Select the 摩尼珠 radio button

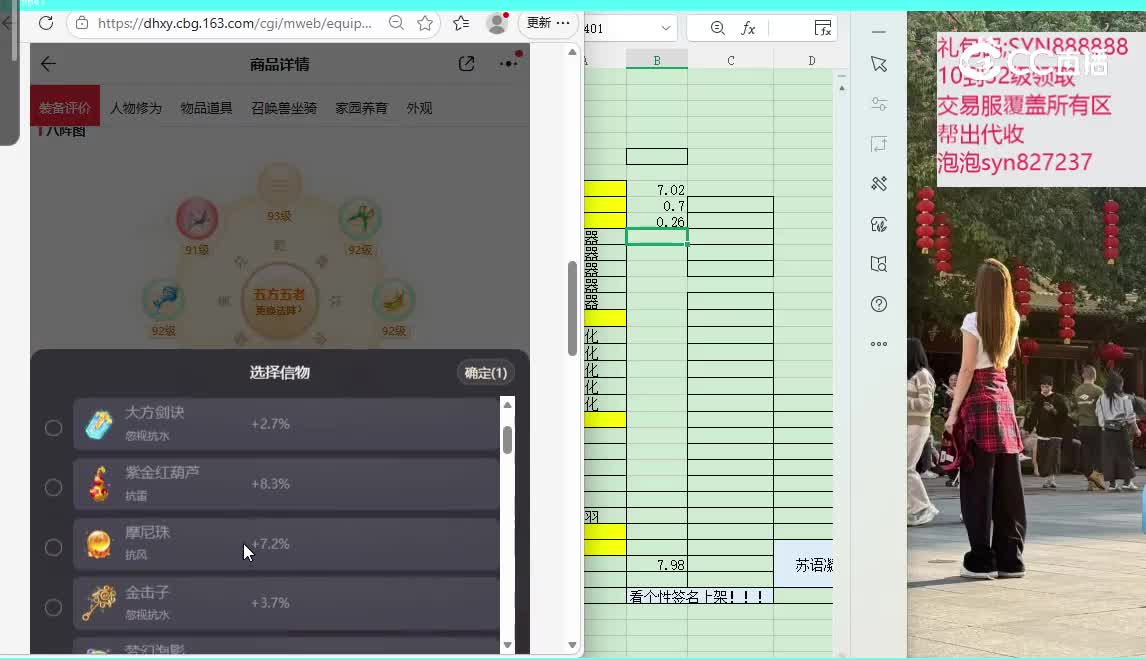(53, 547)
